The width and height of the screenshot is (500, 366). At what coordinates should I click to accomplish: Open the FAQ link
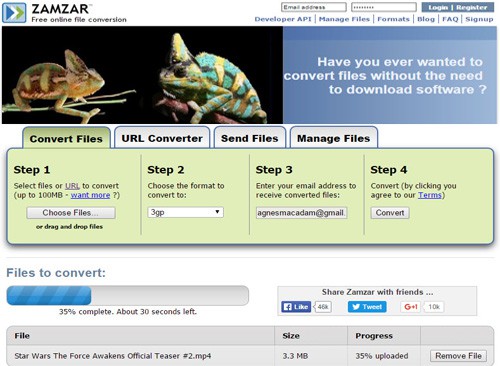click(450, 19)
